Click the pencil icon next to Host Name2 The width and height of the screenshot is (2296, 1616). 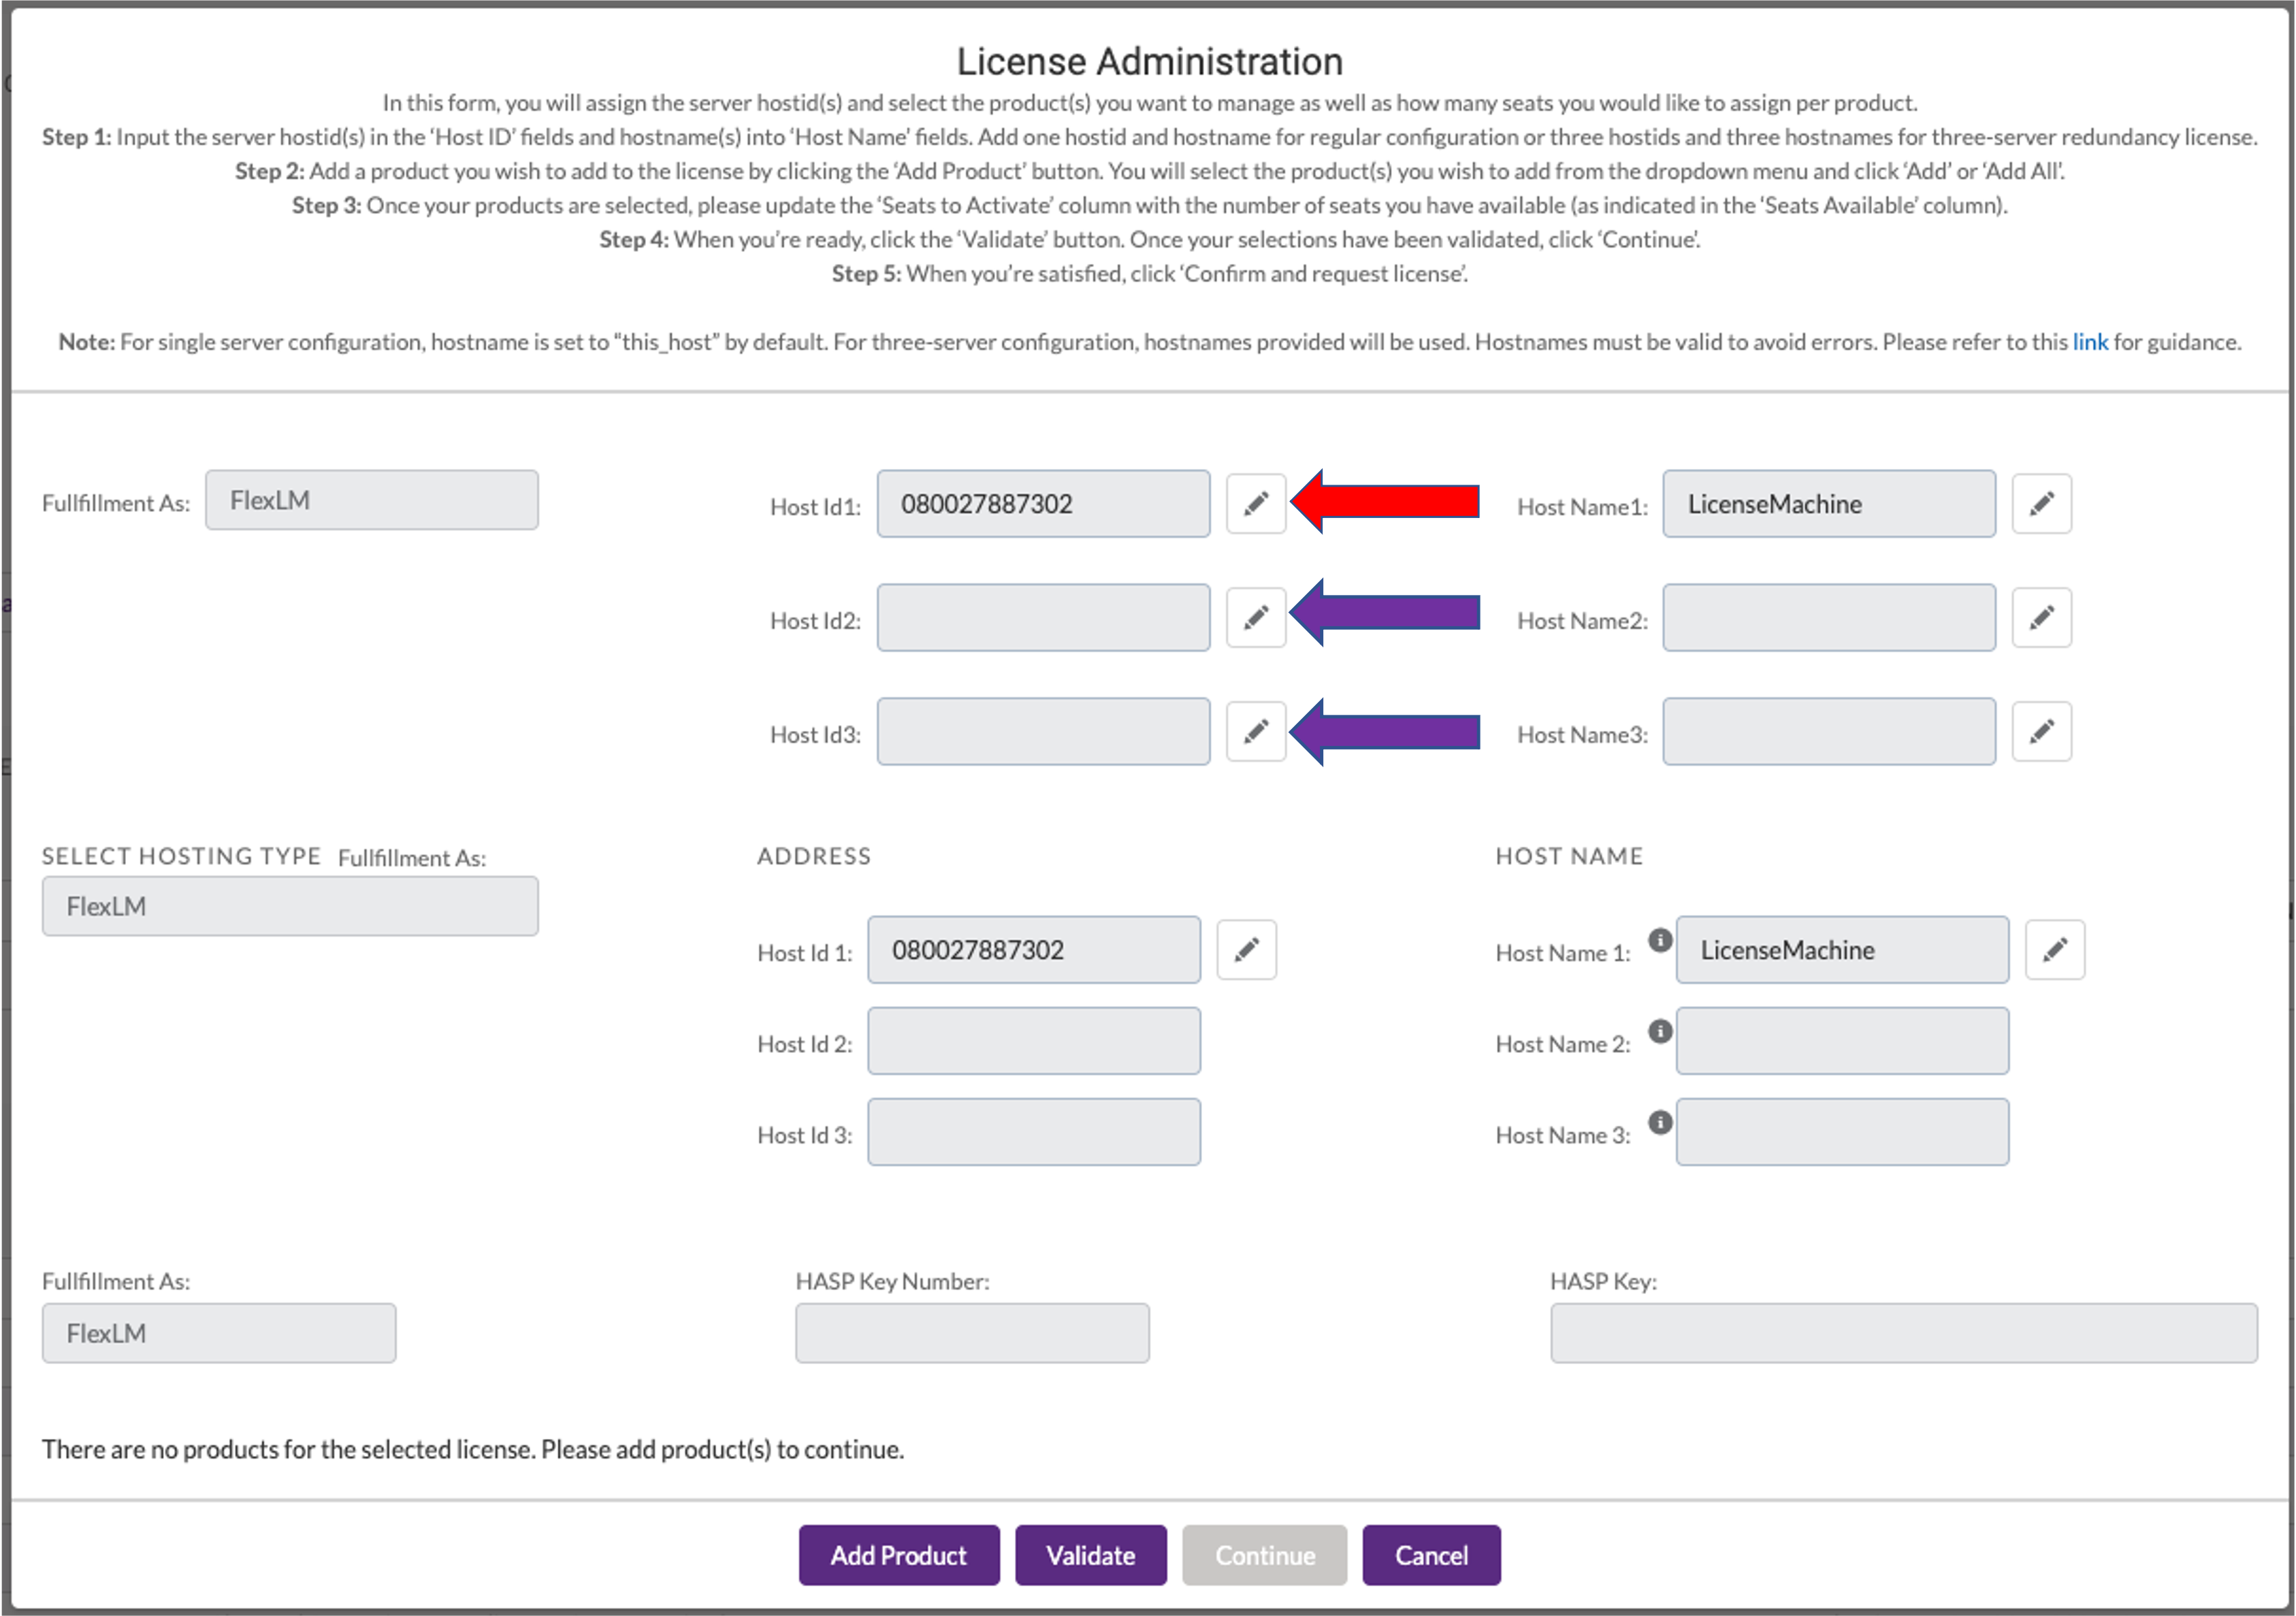point(2042,617)
